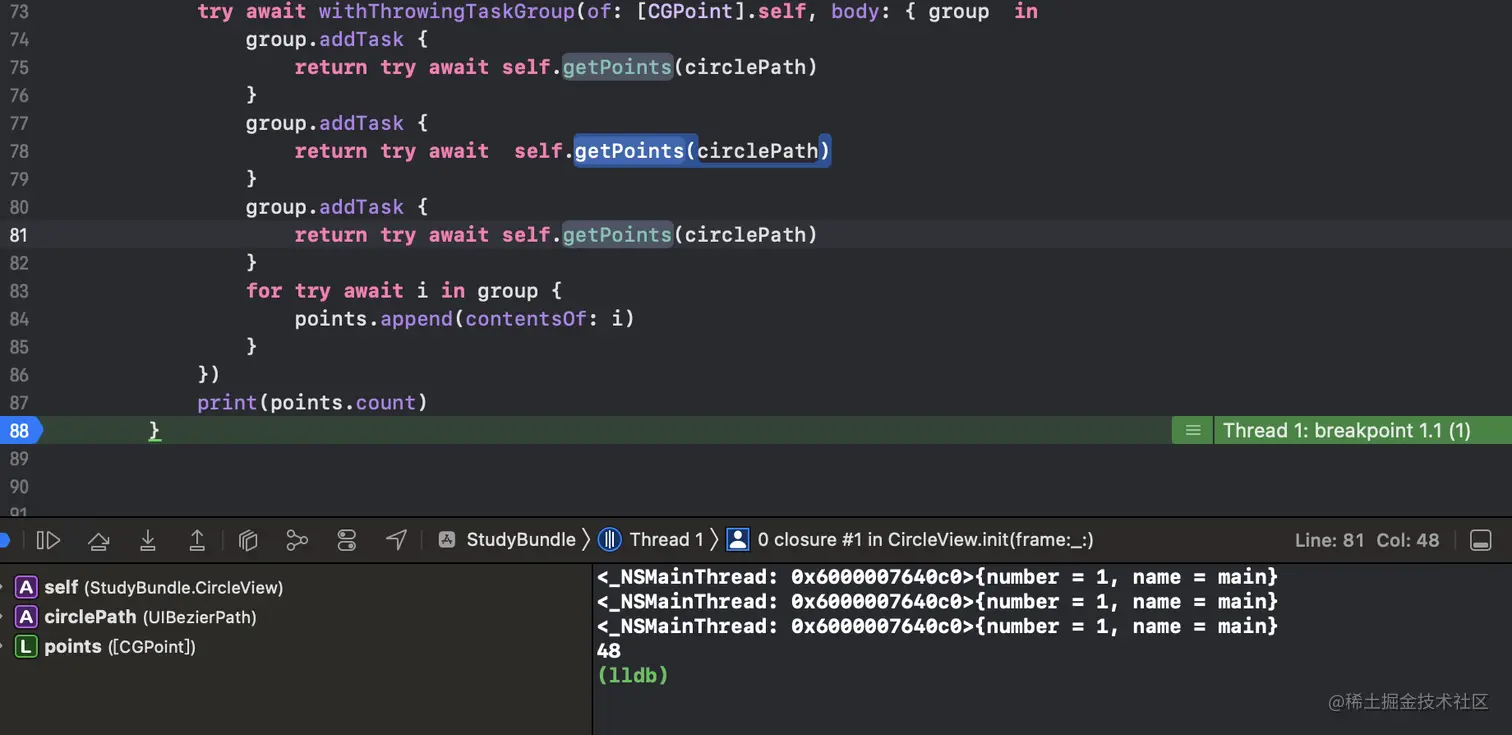Click getPoints on line 81
The image size is (1512, 735).
click(617, 236)
